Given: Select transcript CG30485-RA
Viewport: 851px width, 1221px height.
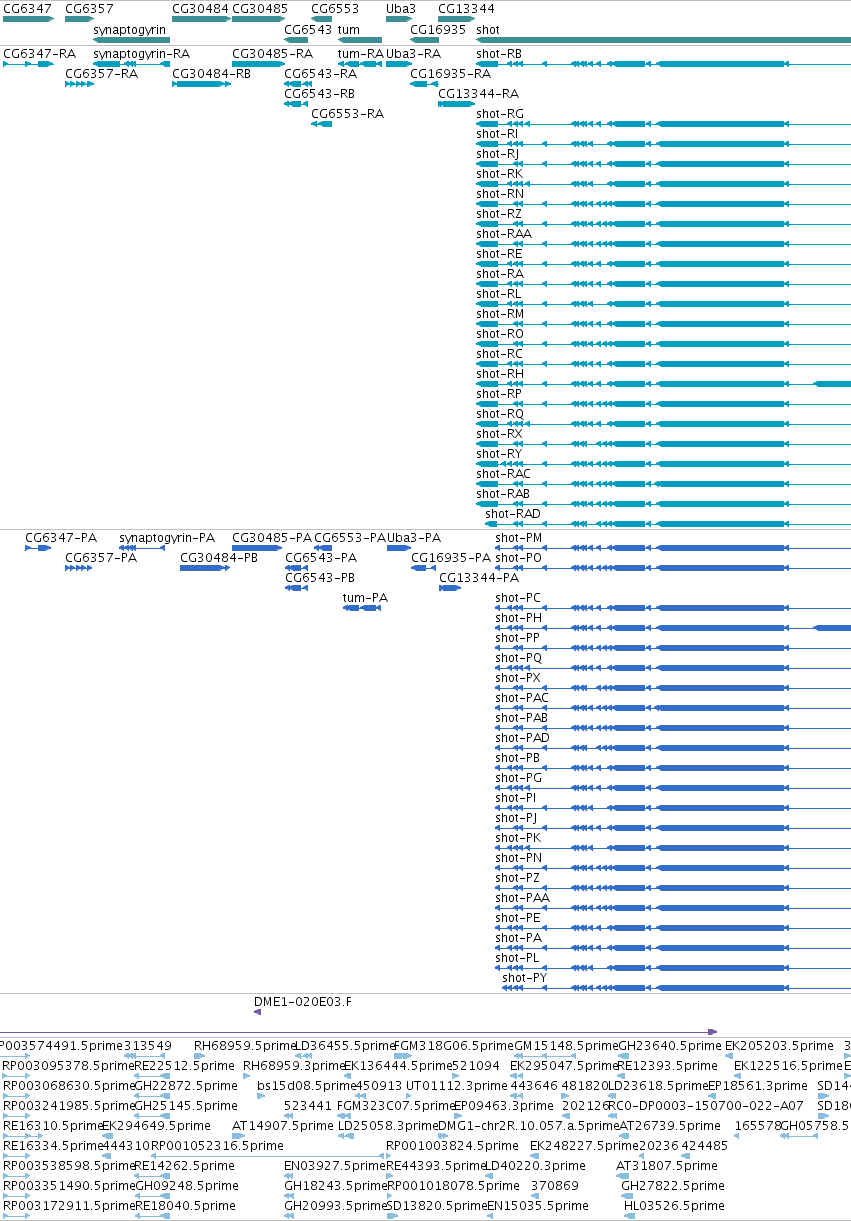Looking at the screenshot, I should pyautogui.click(x=272, y=53).
